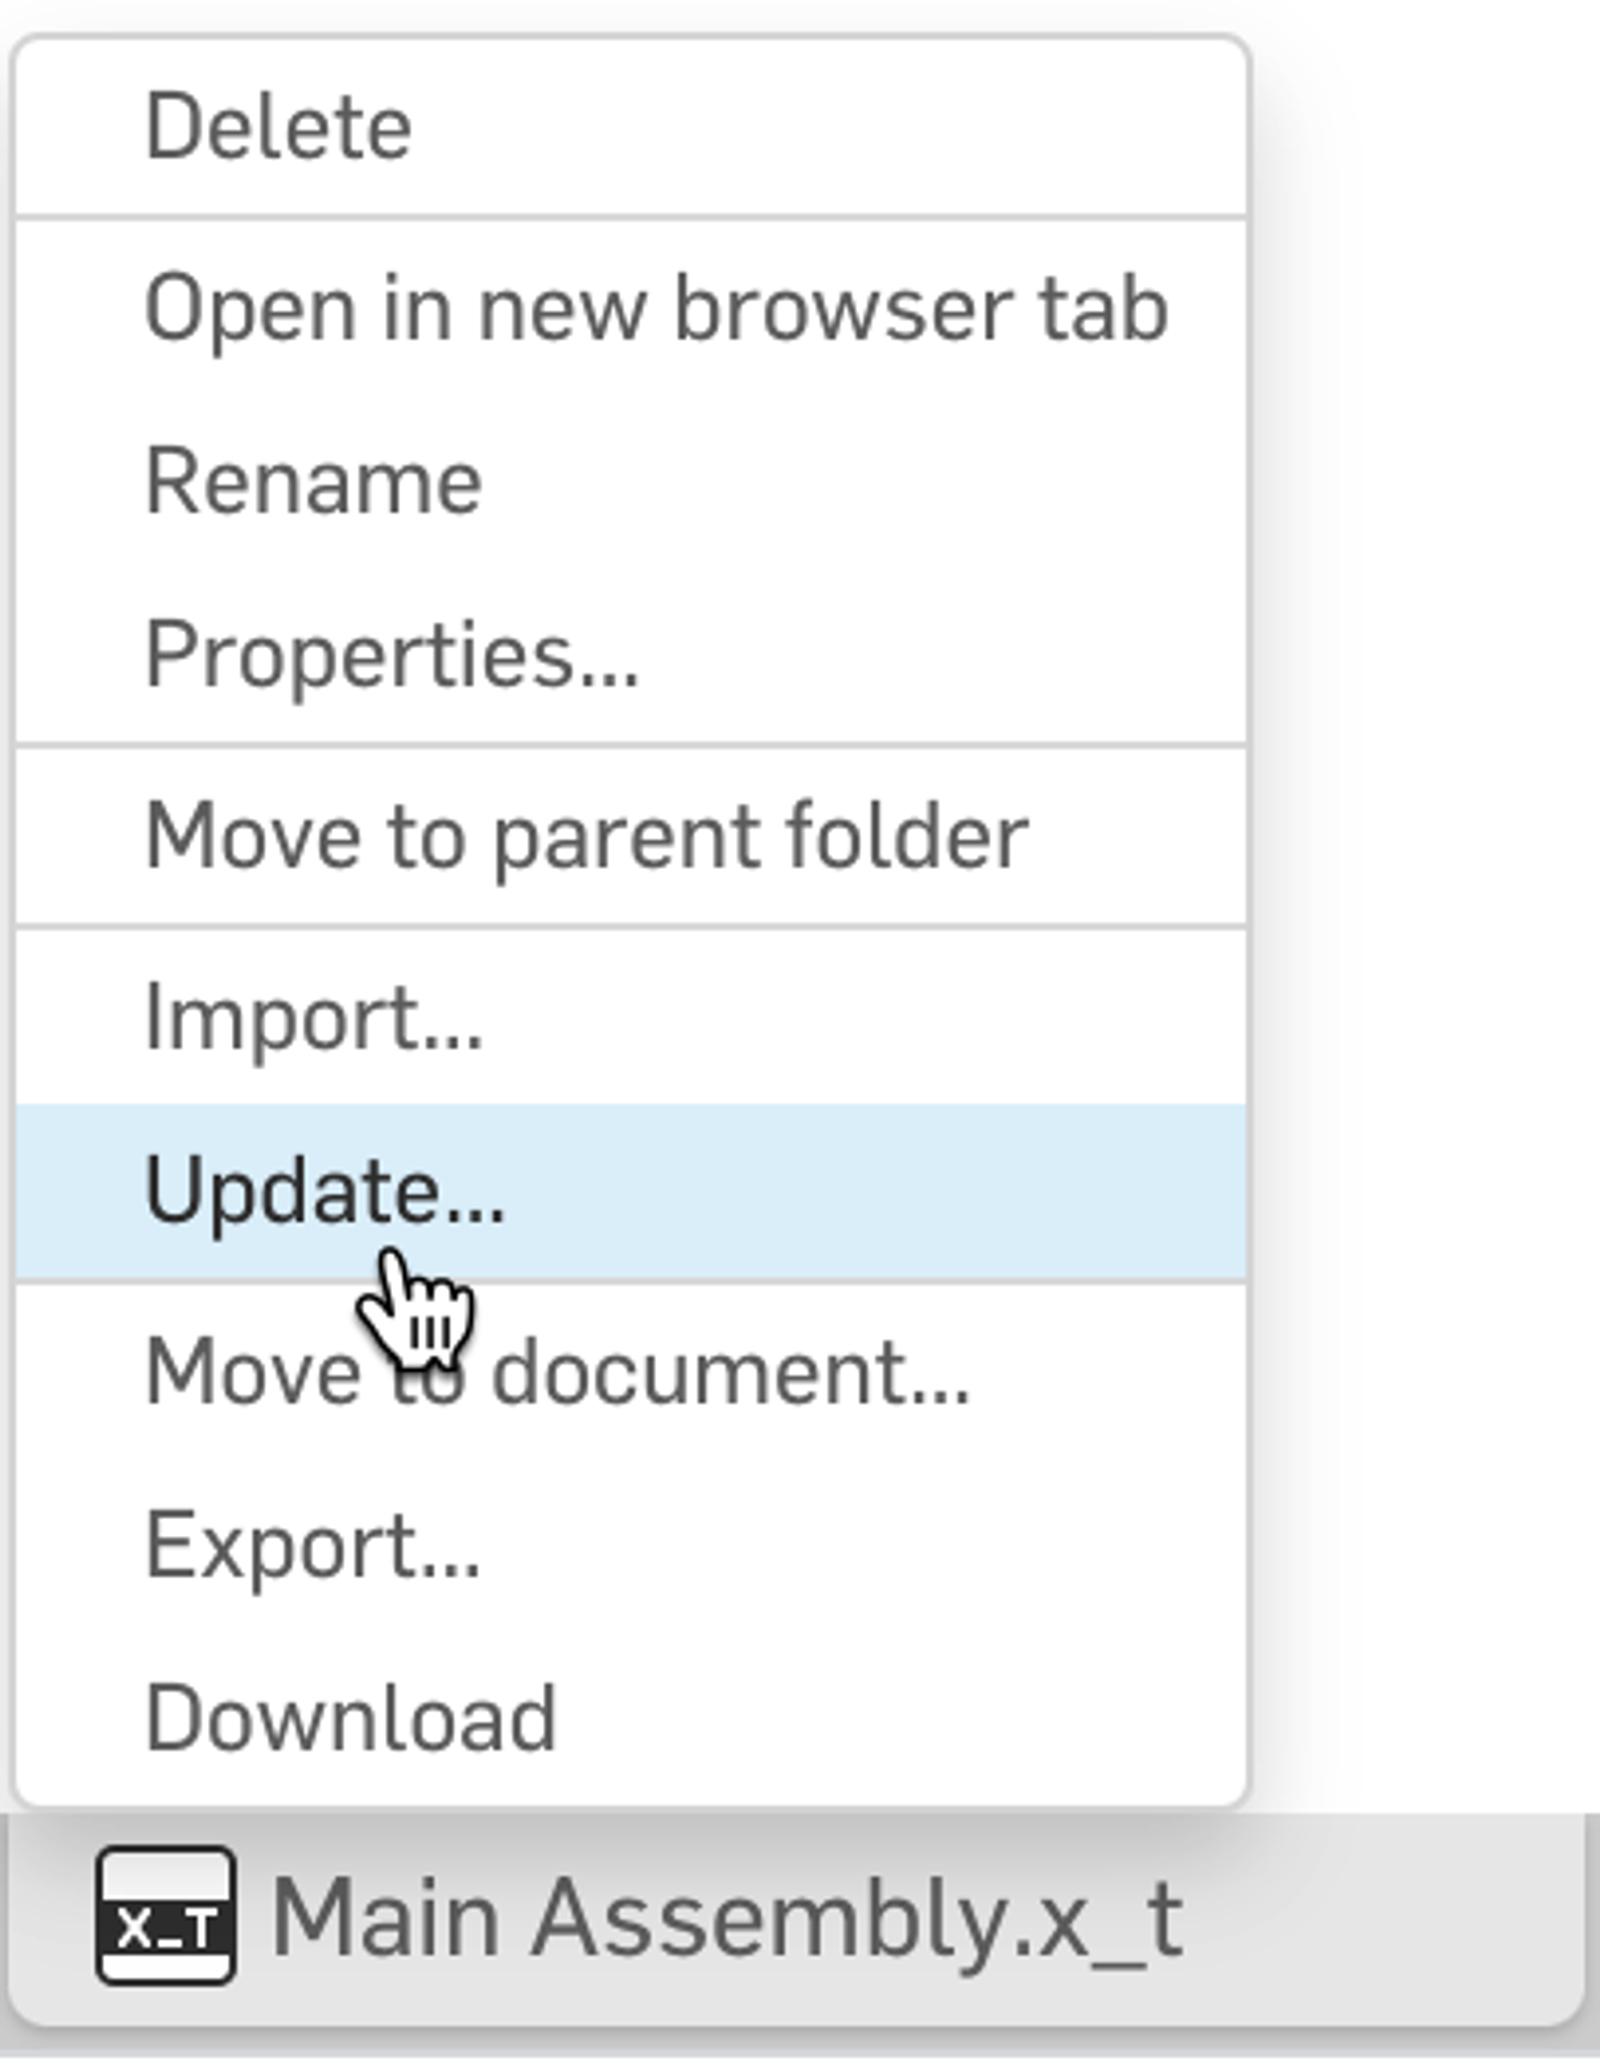Download the Main Assembly.x_t file

coord(350,1718)
